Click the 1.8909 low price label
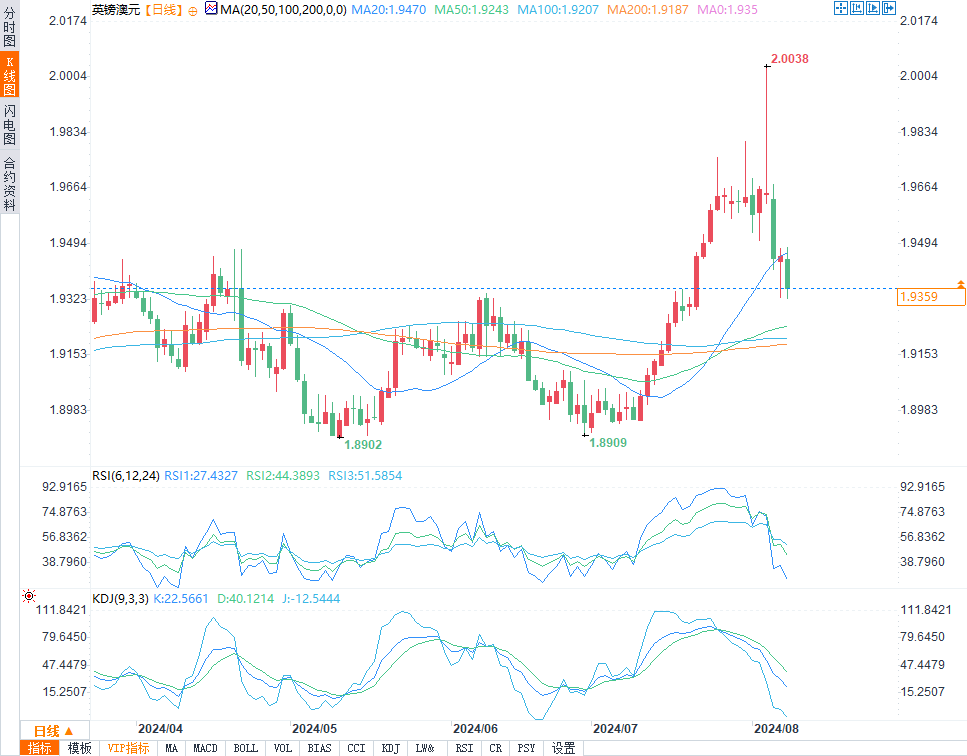The height and width of the screenshot is (756, 967). pos(608,443)
